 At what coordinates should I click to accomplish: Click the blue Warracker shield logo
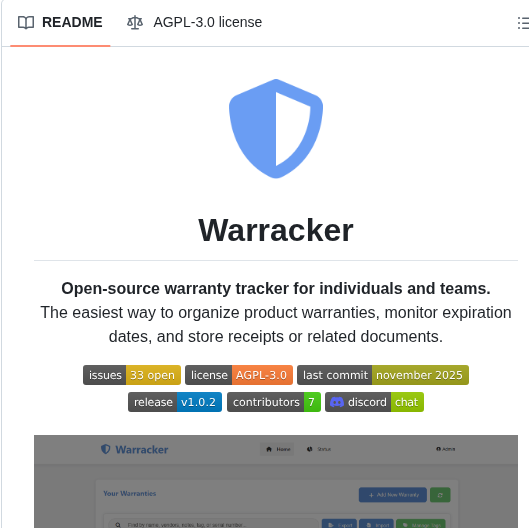pyautogui.click(x=276, y=129)
